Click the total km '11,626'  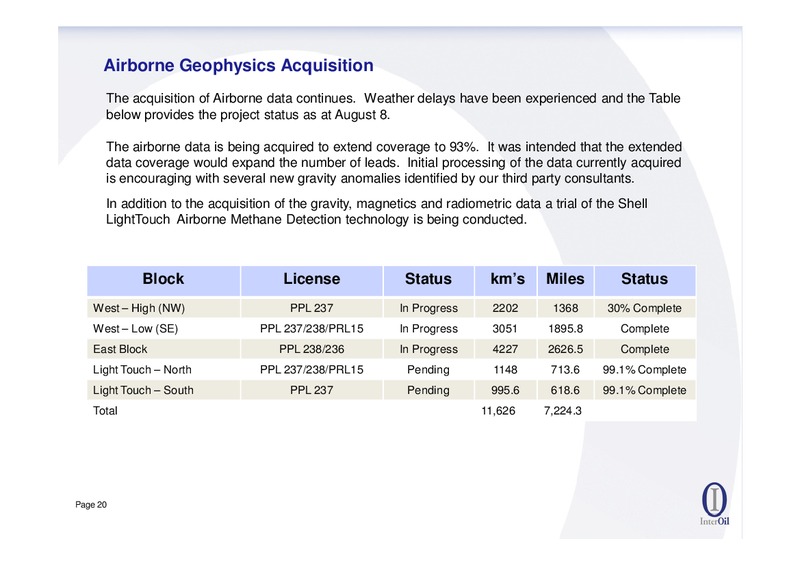pyautogui.click(x=498, y=411)
